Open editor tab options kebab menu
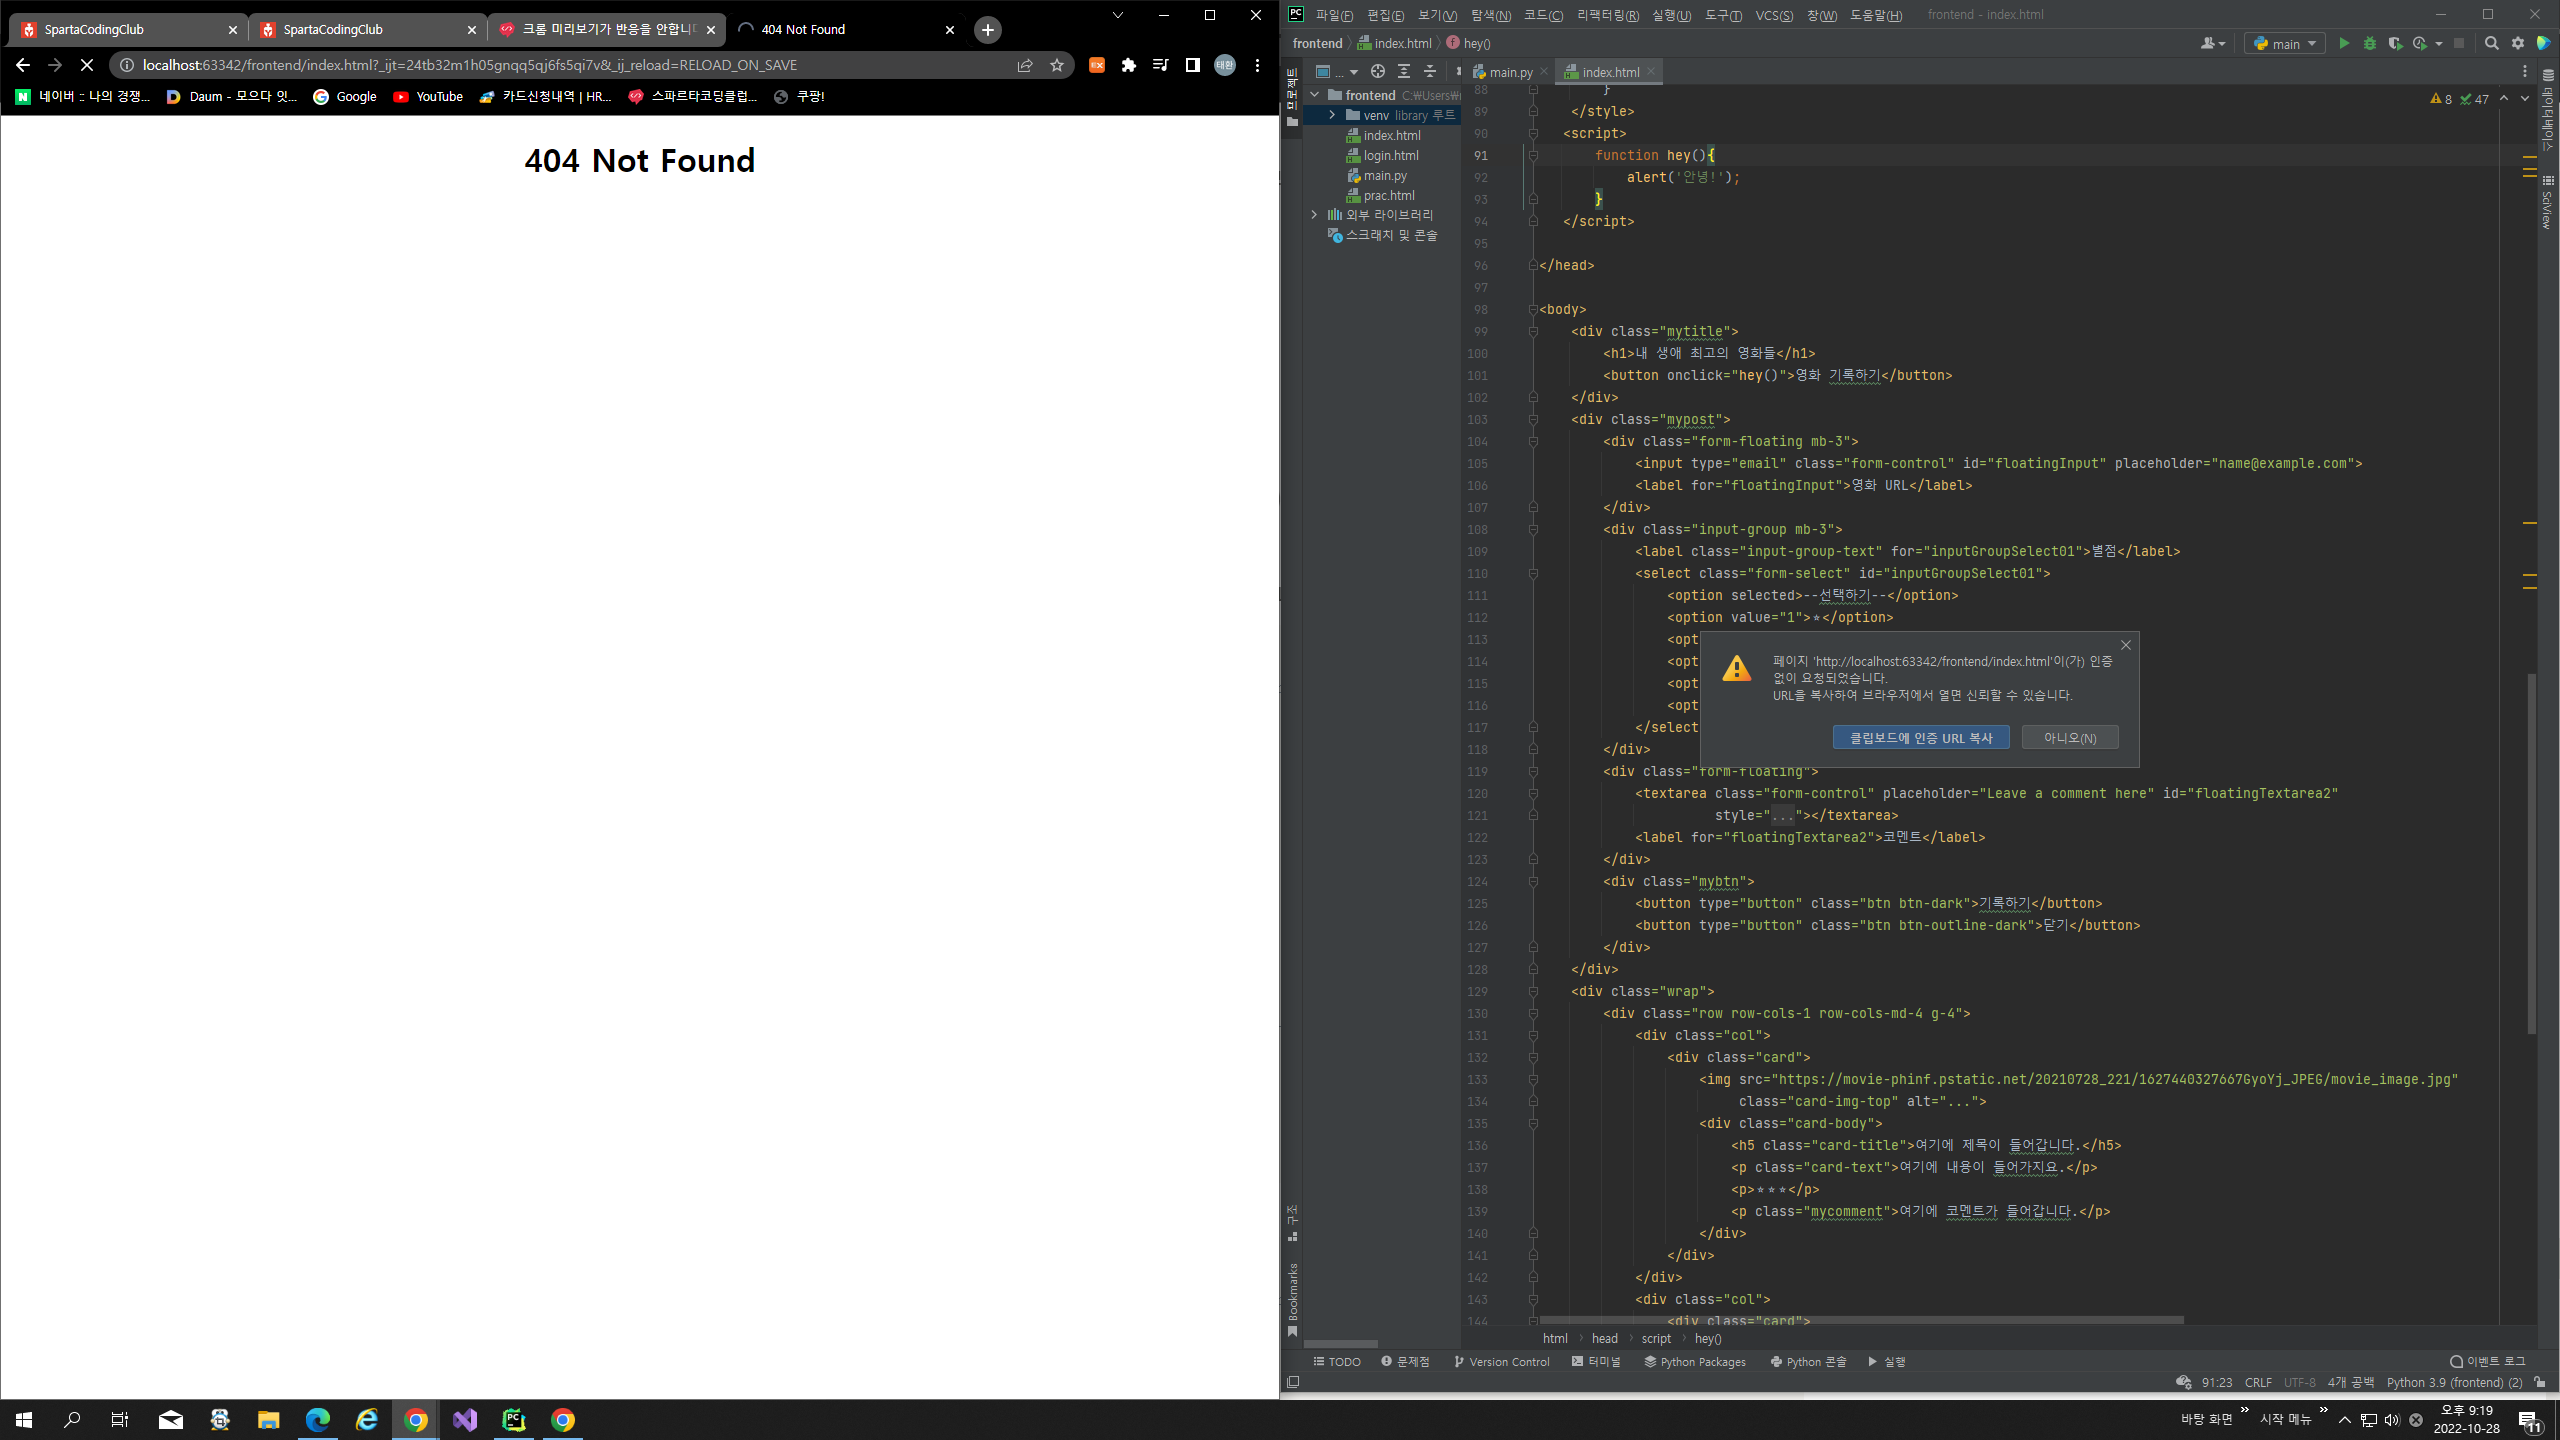Image resolution: width=2560 pixels, height=1440 pixels. coord(2525,71)
